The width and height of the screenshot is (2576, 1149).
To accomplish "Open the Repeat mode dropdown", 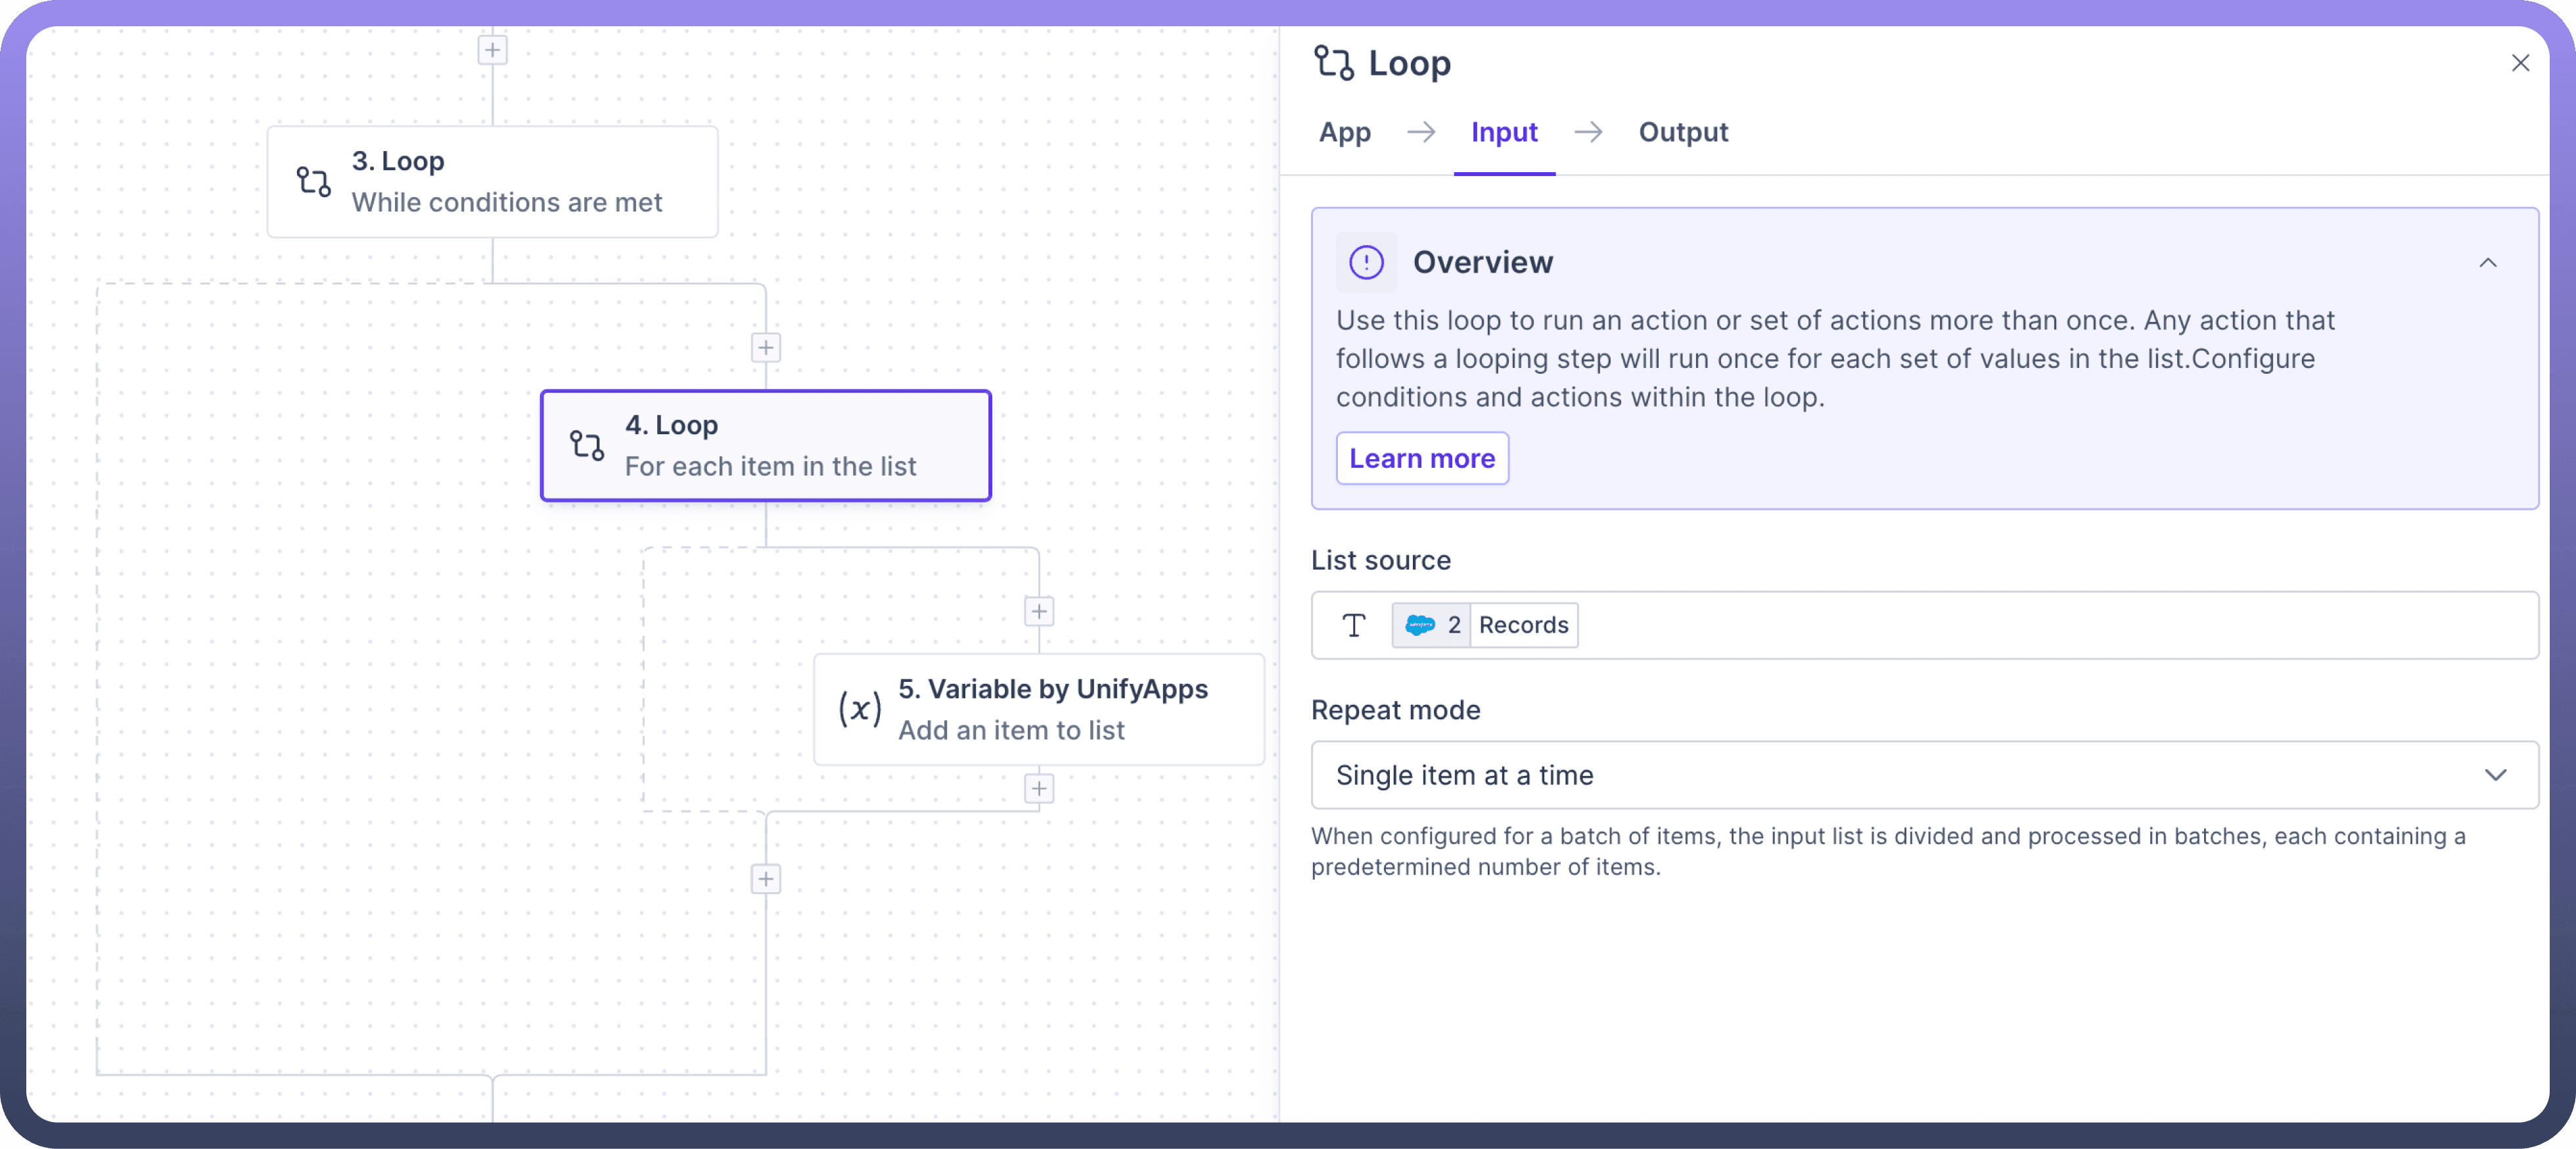I will tap(1900, 775).
